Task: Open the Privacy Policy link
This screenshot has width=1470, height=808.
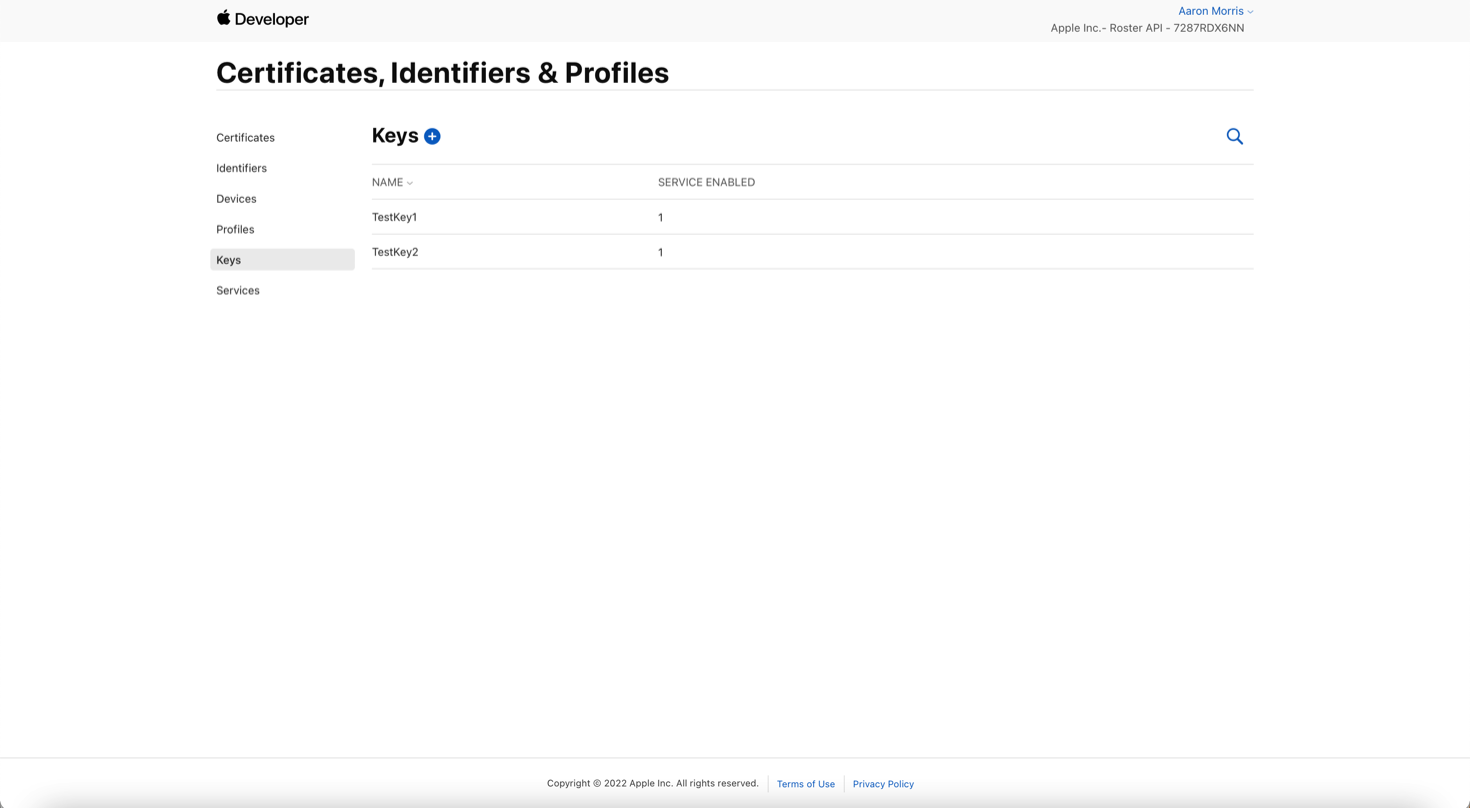Action: click(x=883, y=784)
